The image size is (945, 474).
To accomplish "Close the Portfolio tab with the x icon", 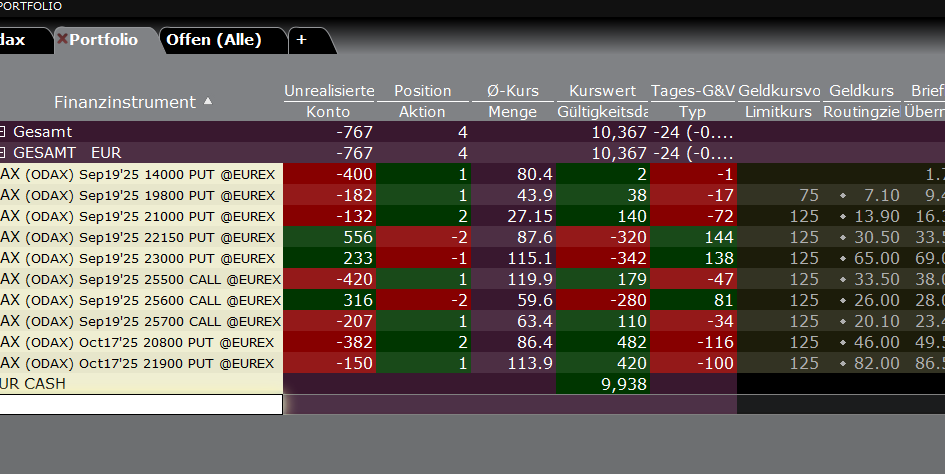I will click(62, 39).
